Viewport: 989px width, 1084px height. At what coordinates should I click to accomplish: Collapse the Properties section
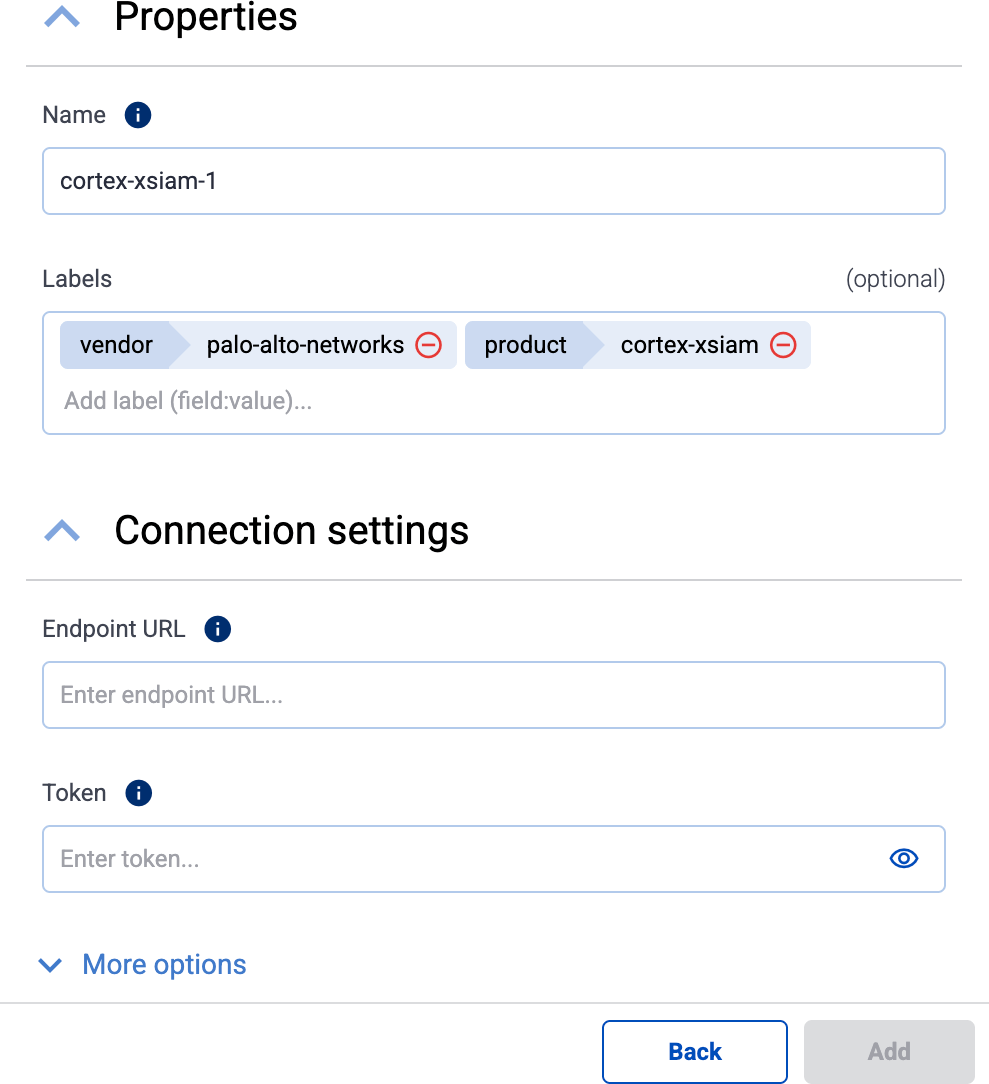pyautogui.click(x=62, y=17)
